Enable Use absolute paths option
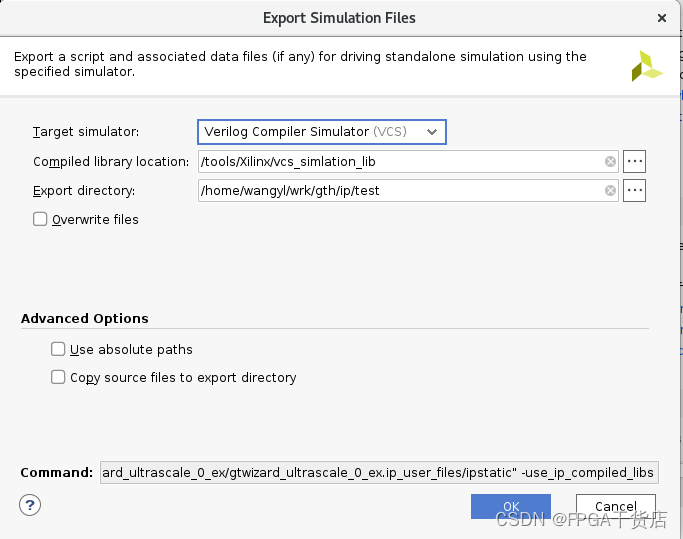Viewport: 683px width, 539px height. (58, 349)
